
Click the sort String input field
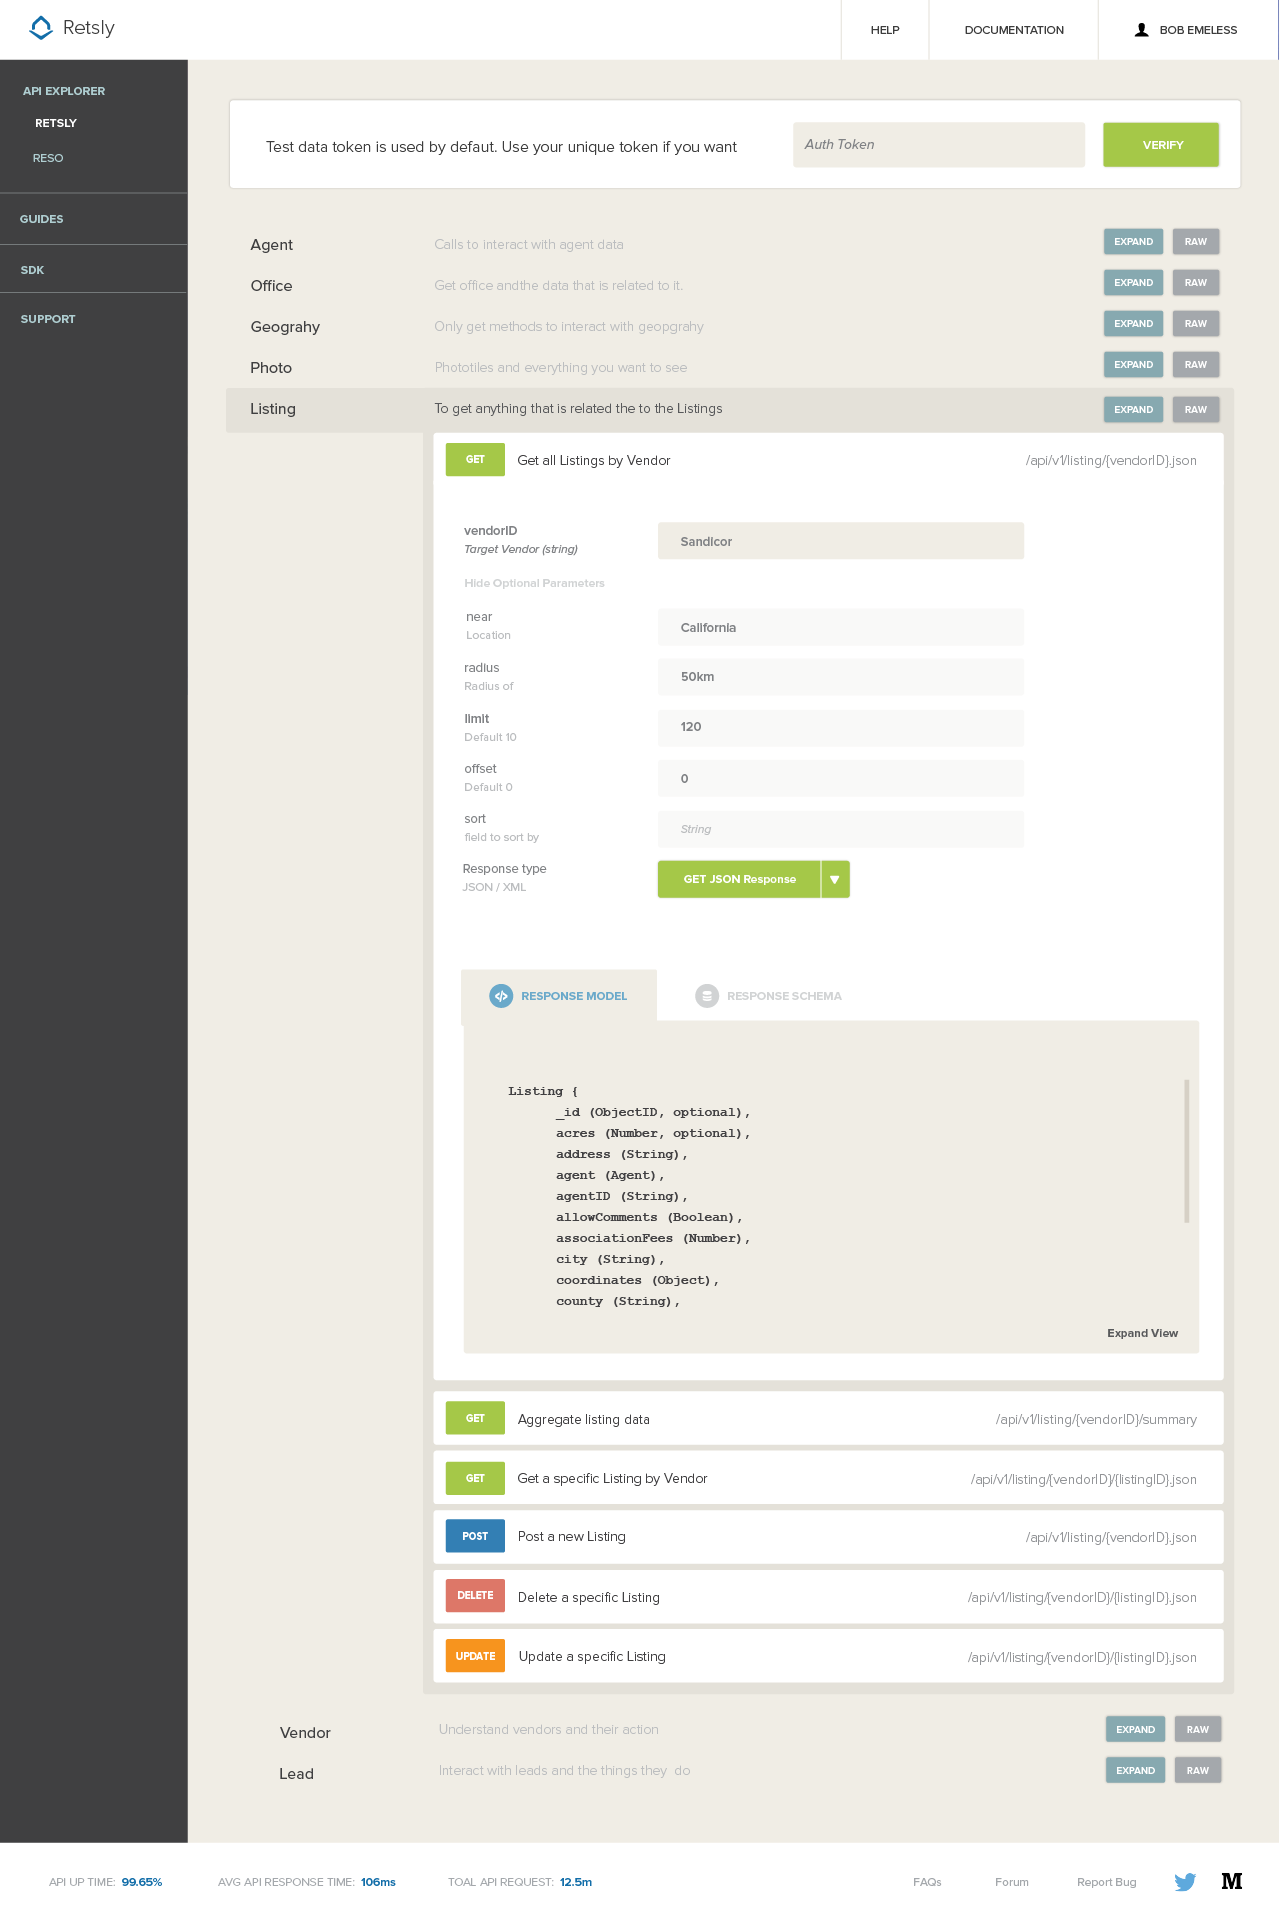(841, 829)
